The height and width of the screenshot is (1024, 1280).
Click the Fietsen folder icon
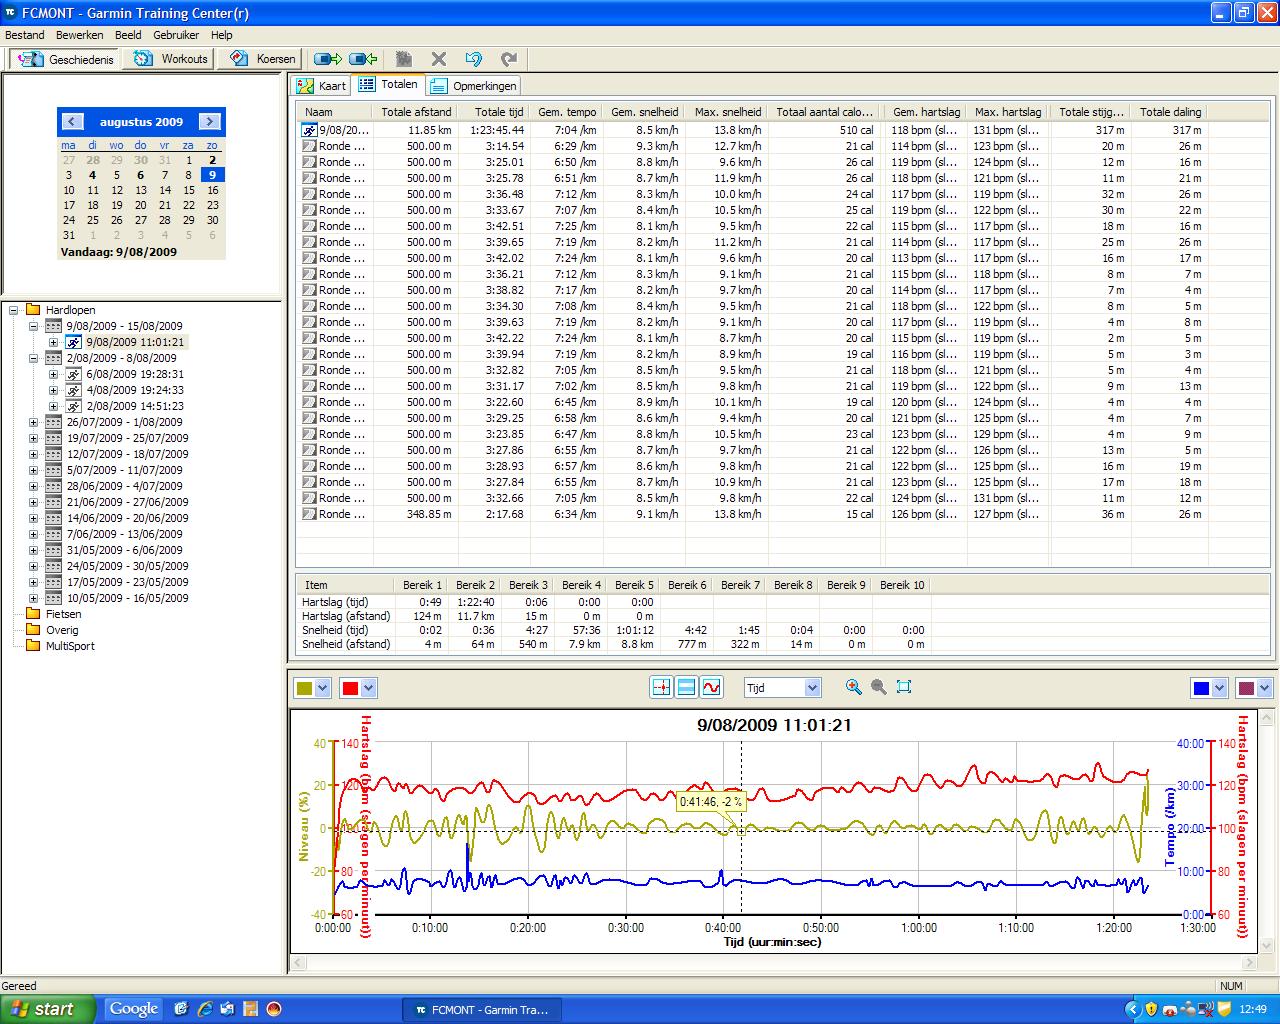[33, 614]
